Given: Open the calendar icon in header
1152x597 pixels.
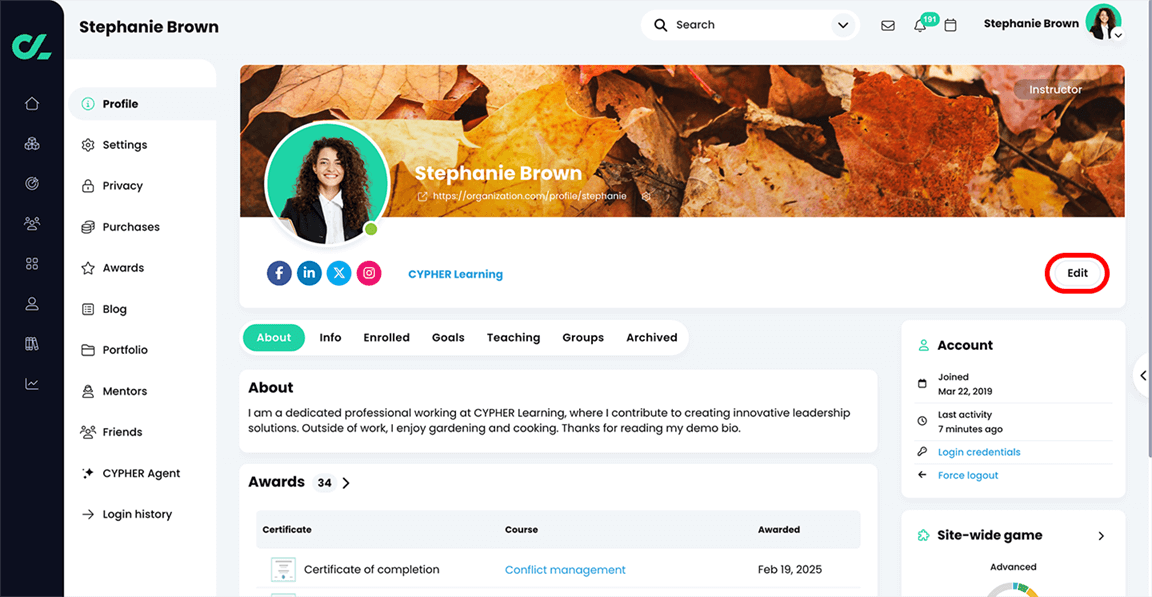Looking at the screenshot, I should [x=950, y=25].
